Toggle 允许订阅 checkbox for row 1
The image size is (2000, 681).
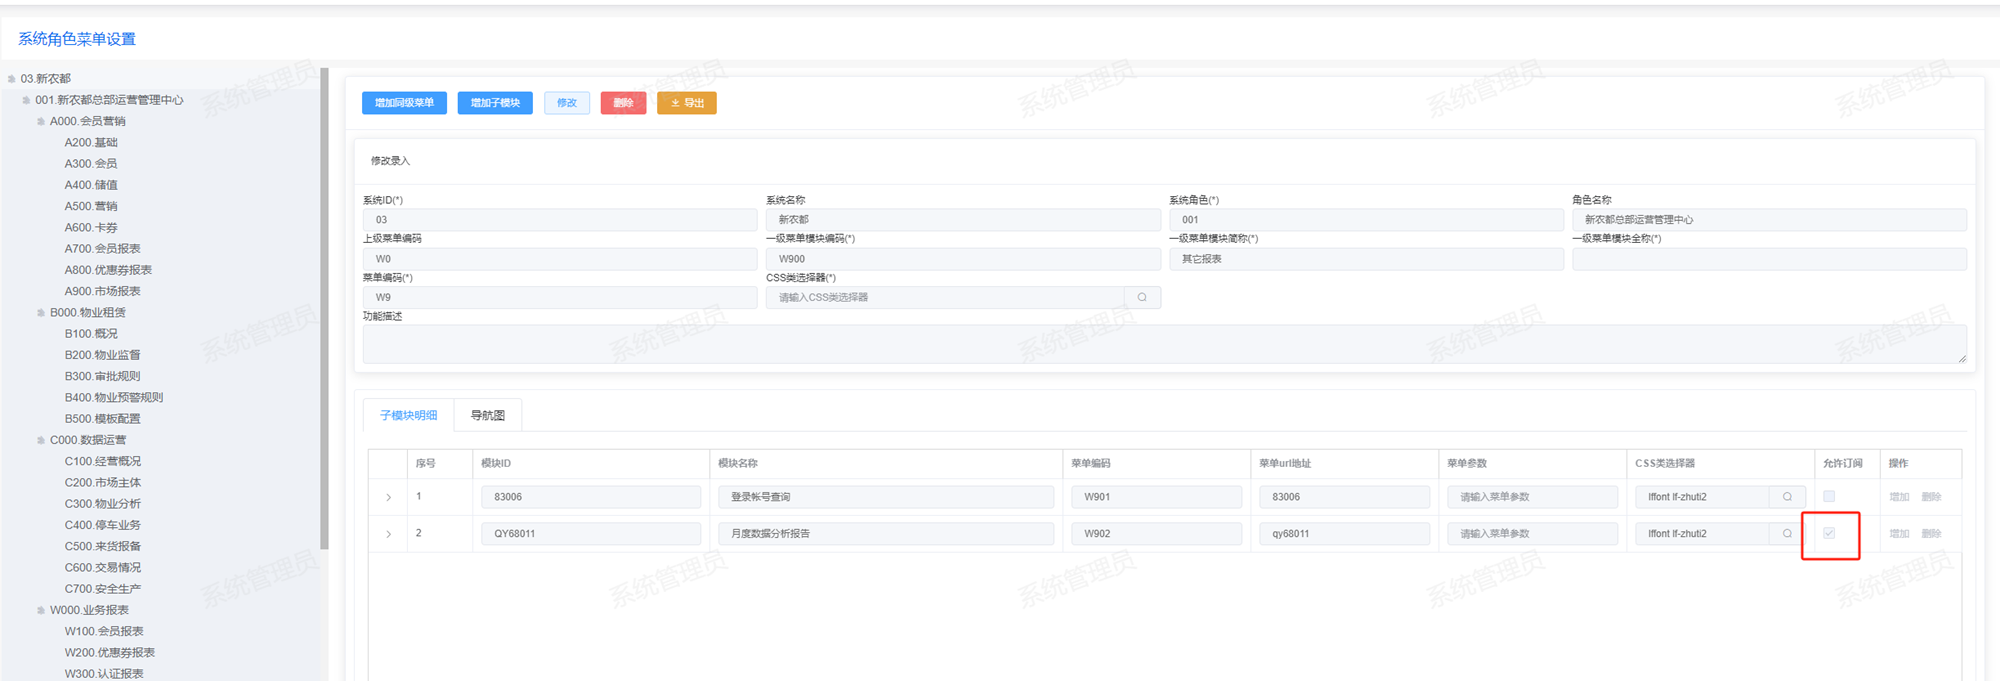click(x=1829, y=496)
